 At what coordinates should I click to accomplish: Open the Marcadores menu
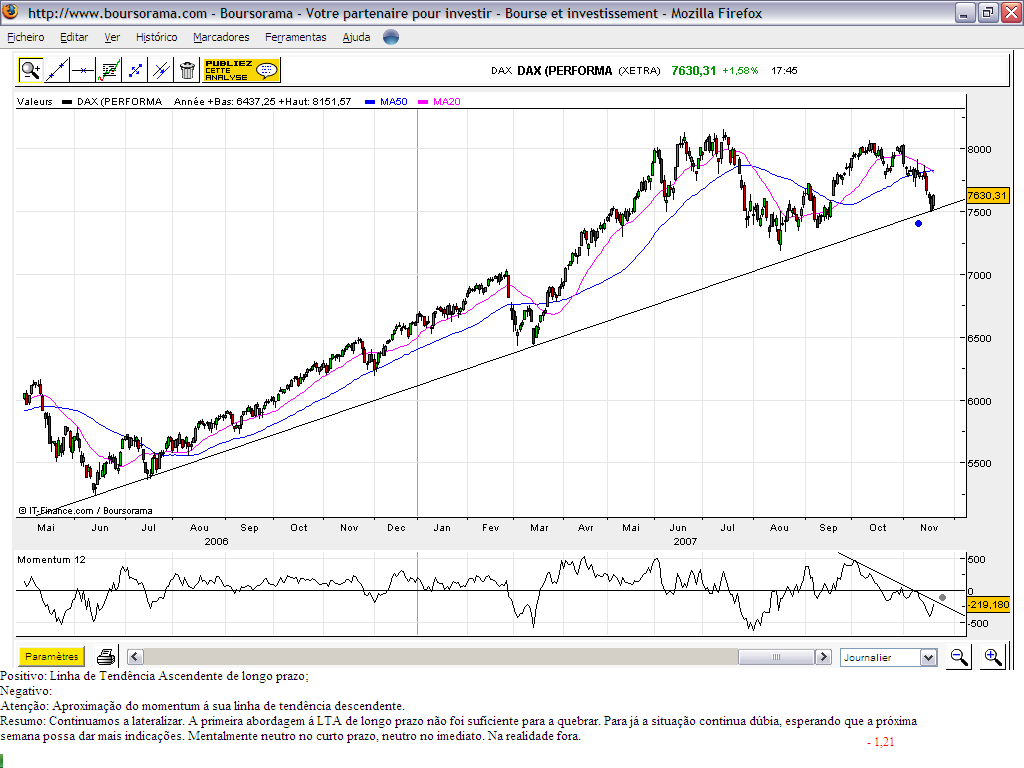click(x=221, y=37)
